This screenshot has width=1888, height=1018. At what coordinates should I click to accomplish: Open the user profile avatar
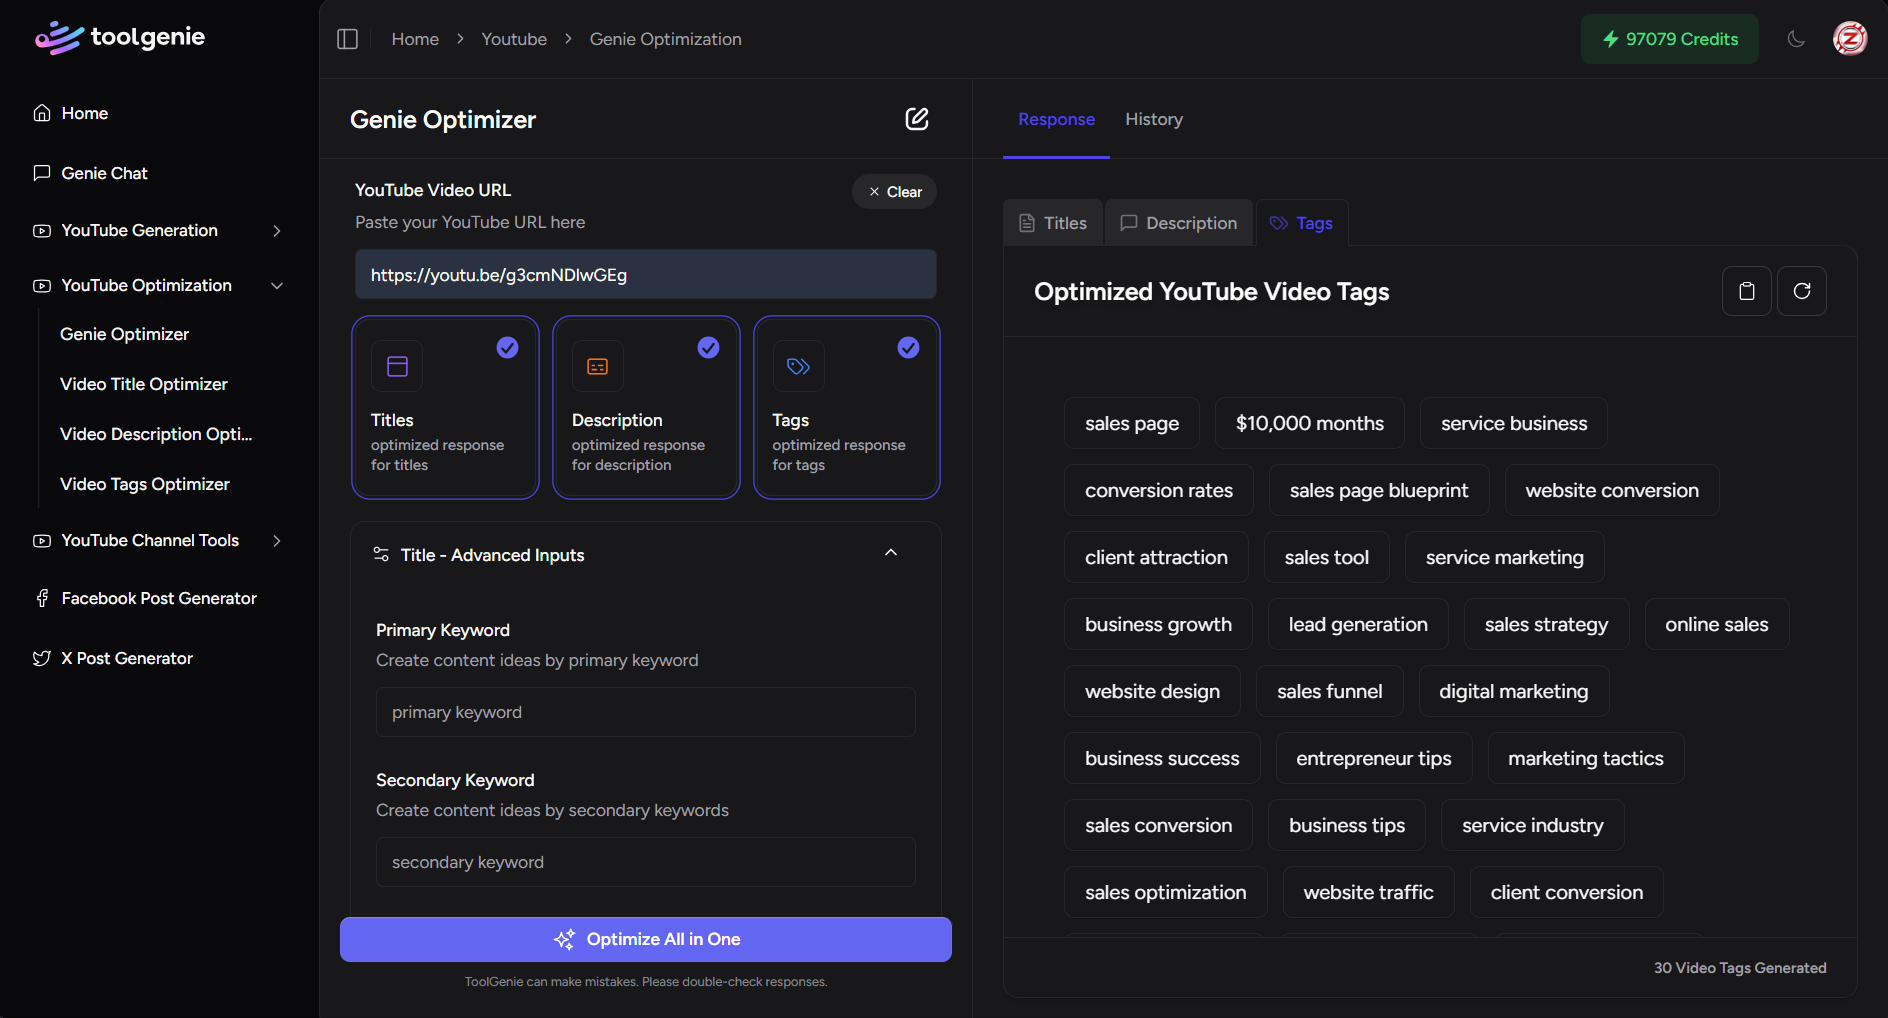(x=1849, y=39)
